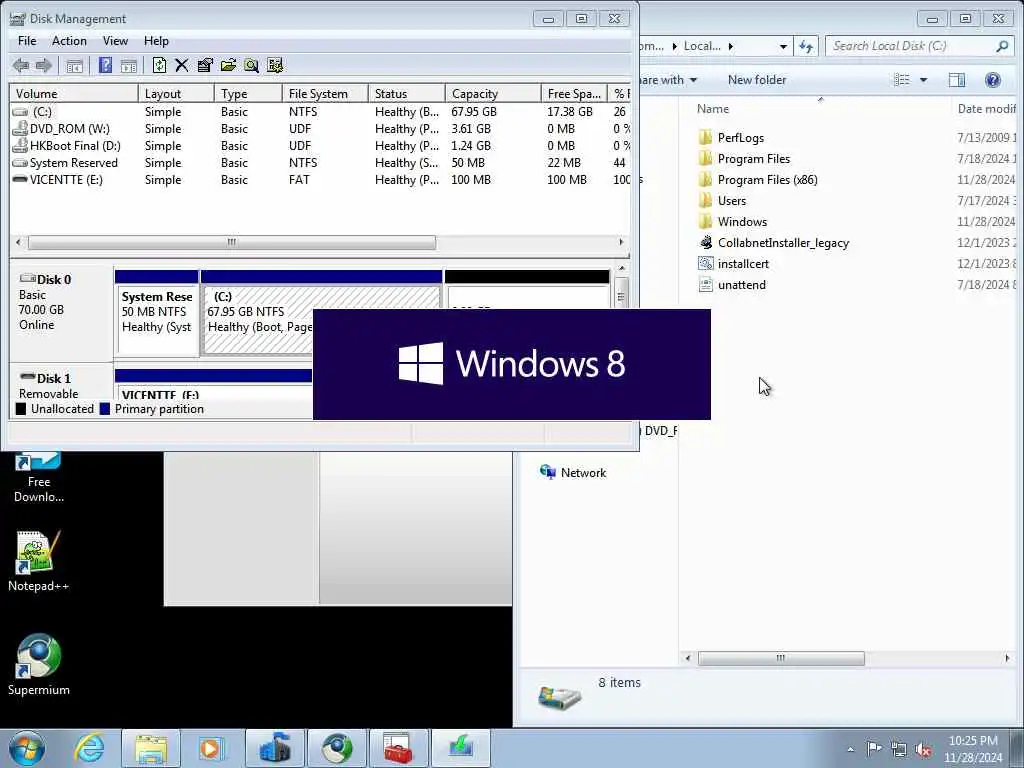Click the Explorer file list horizontal scrollbar thumb

(781, 658)
